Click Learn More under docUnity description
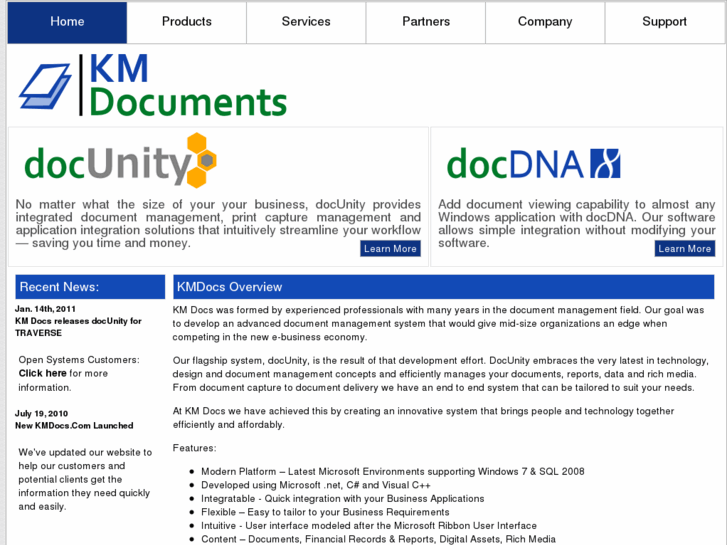The height and width of the screenshot is (545, 727). pos(390,249)
